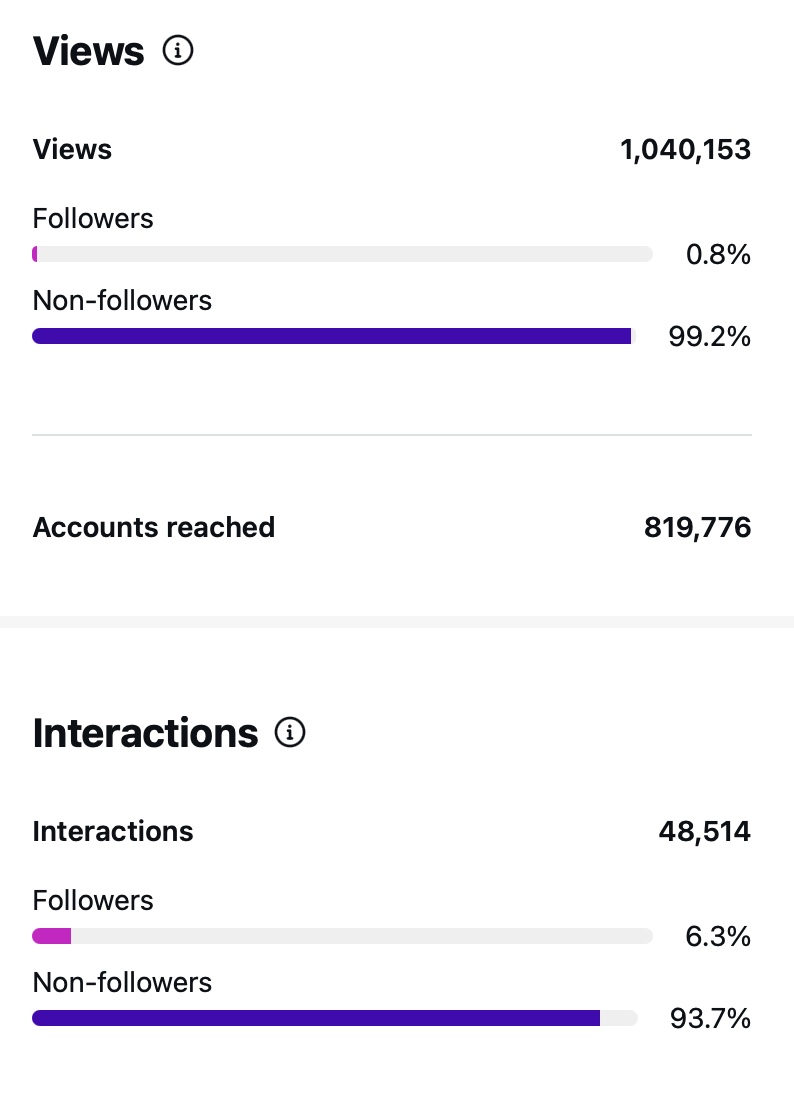Viewport: 794px width, 1110px height.
Task: Click the accounts reached value 819,776
Action: click(x=697, y=527)
